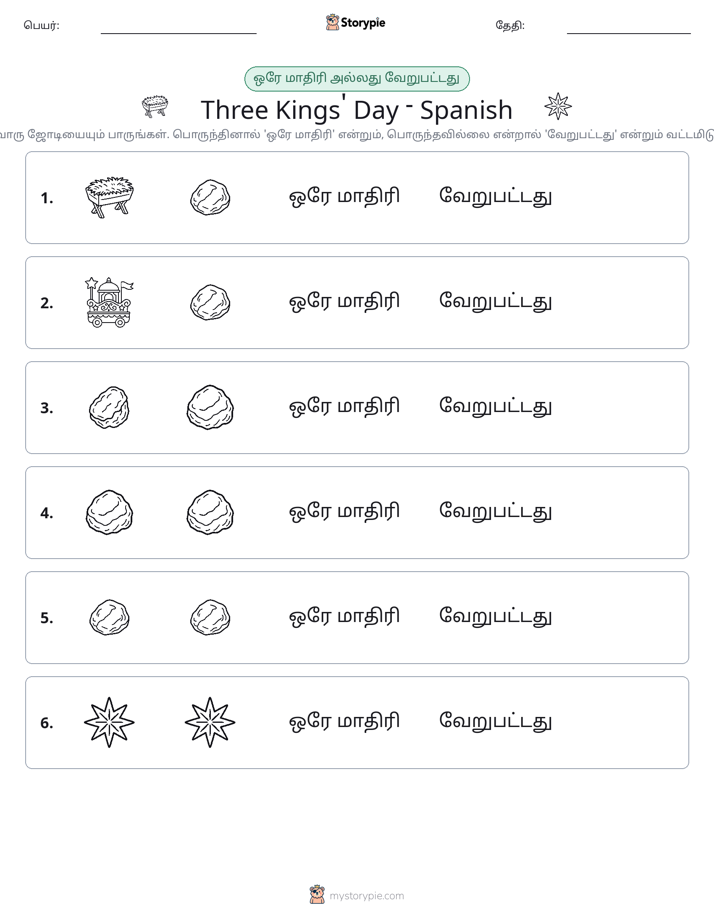Click the right coal lump in row 4

coord(210,512)
